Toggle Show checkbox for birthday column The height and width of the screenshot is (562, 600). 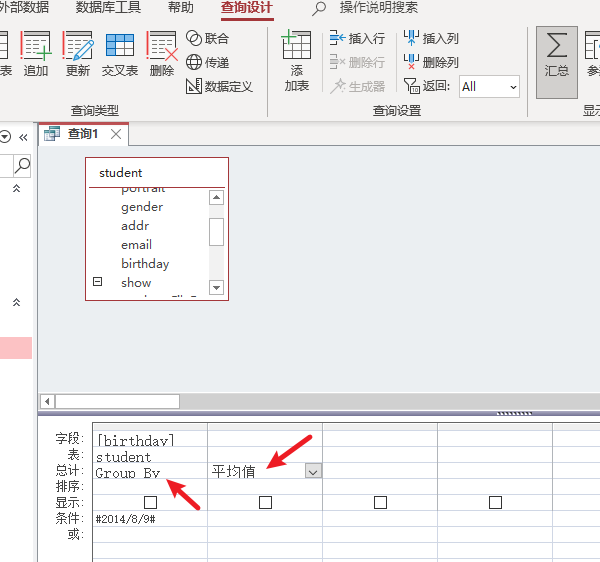(150, 502)
